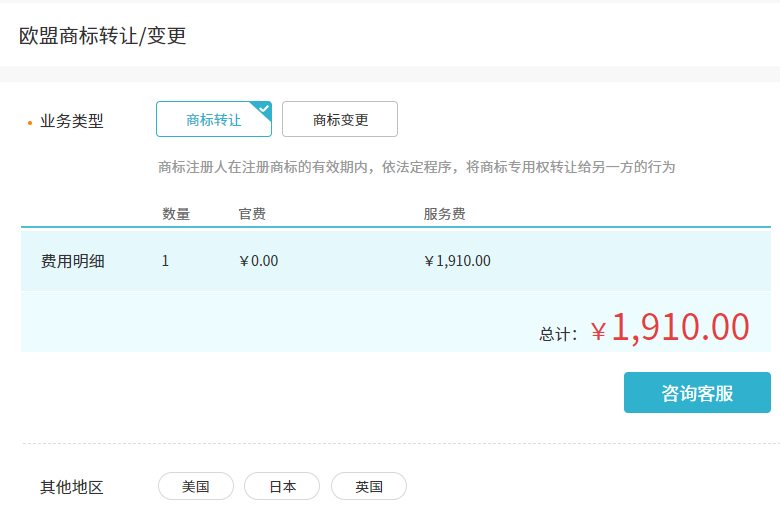The height and width of the screenshot is (516, 780).
Task: Click the 费用明细 row label
Action: pos(72,262)
